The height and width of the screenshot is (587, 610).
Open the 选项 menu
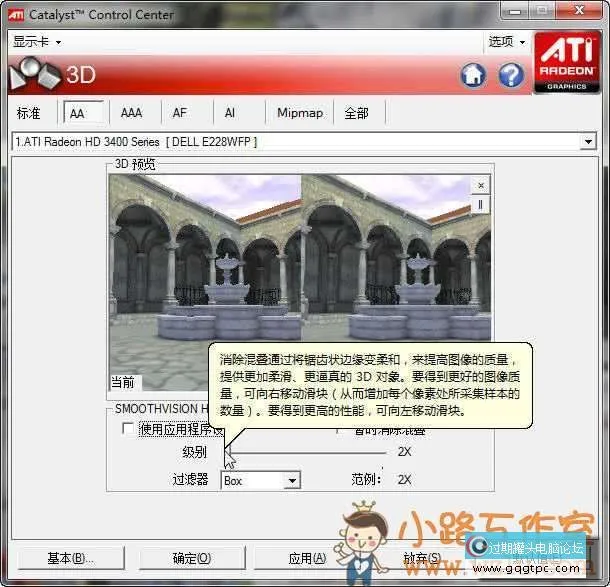(x=506, y=42)
